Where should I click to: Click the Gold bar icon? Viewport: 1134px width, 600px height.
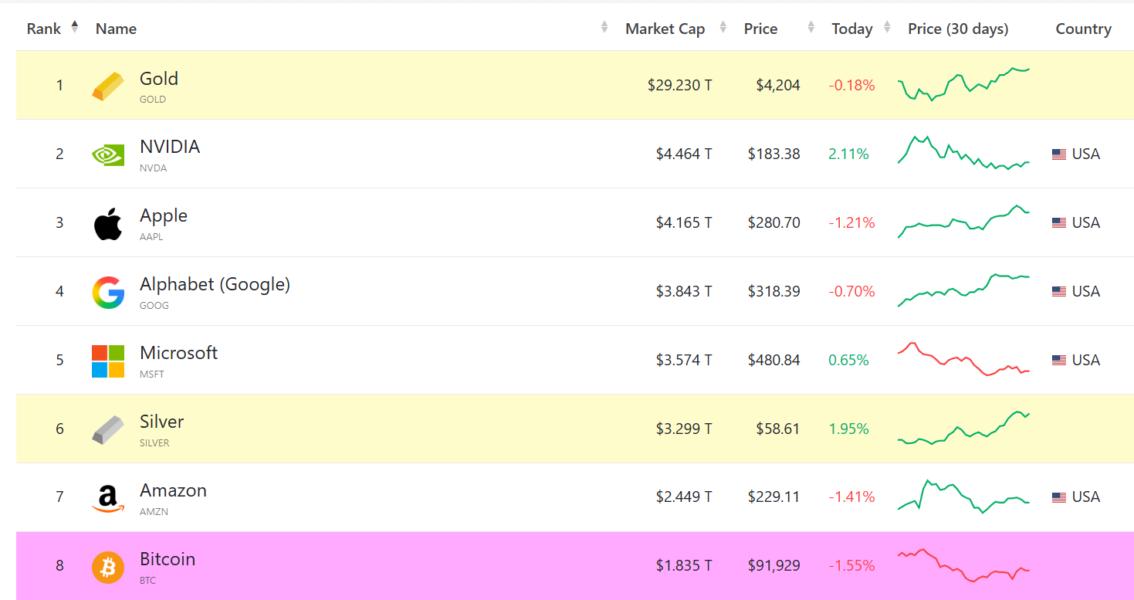pyautogui.click(x=108, y=86)
